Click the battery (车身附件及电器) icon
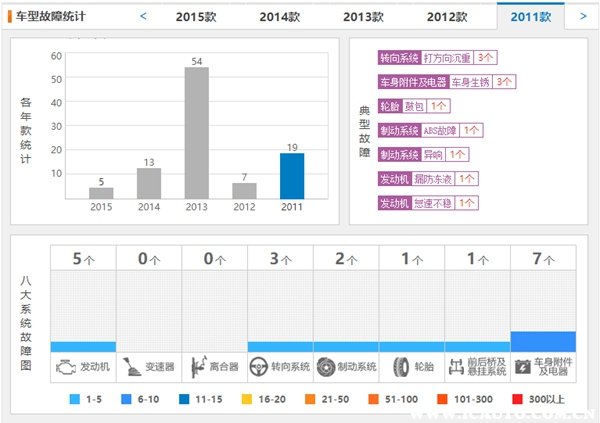The width and height of the screenshot is (600, 423). [x=522, y=367]
